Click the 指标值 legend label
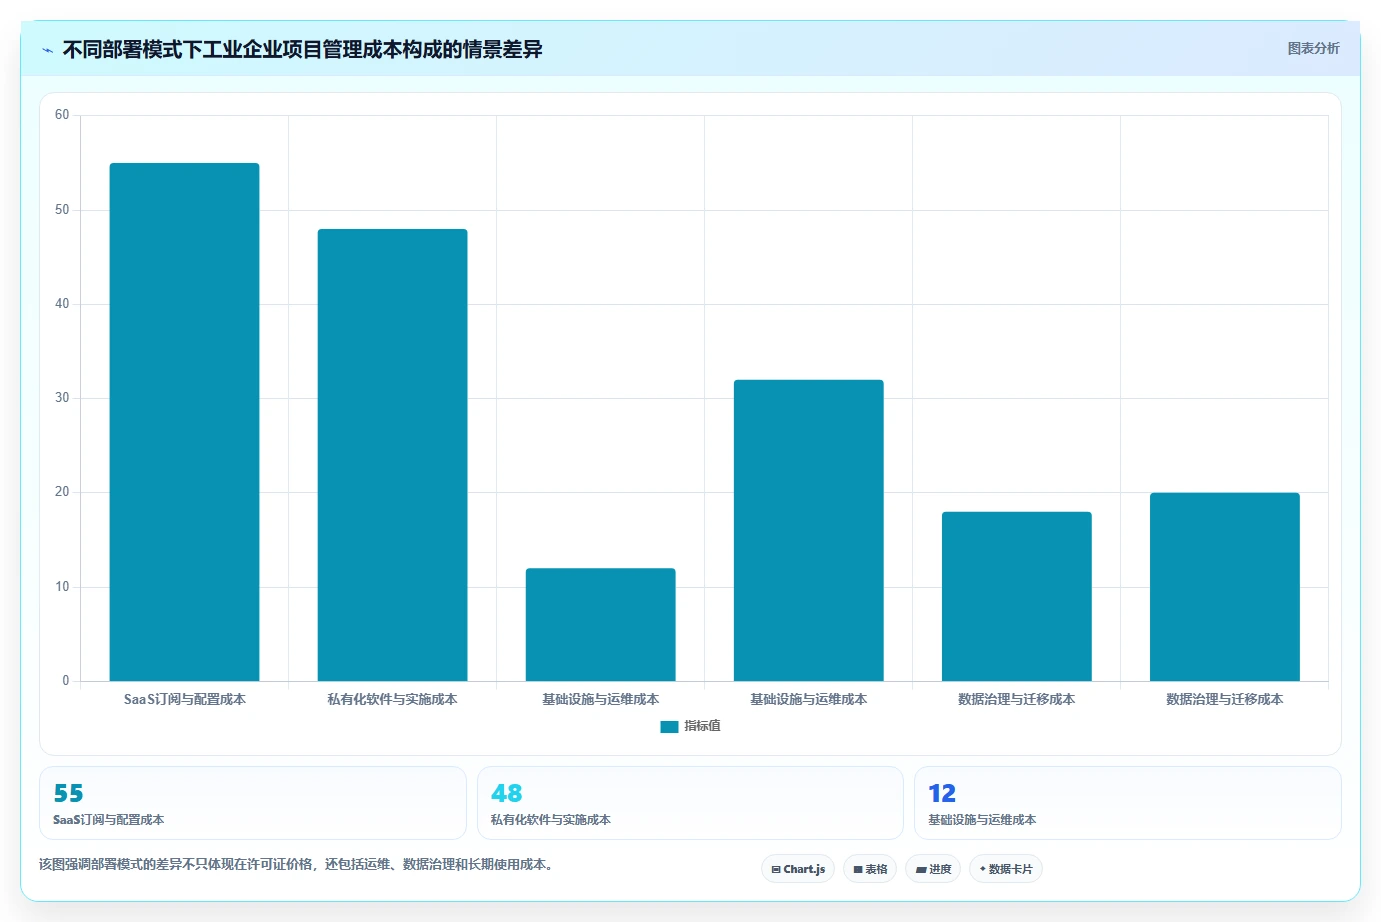The image size is (1381, 922). pyautogui.click(x=702, y=726)
